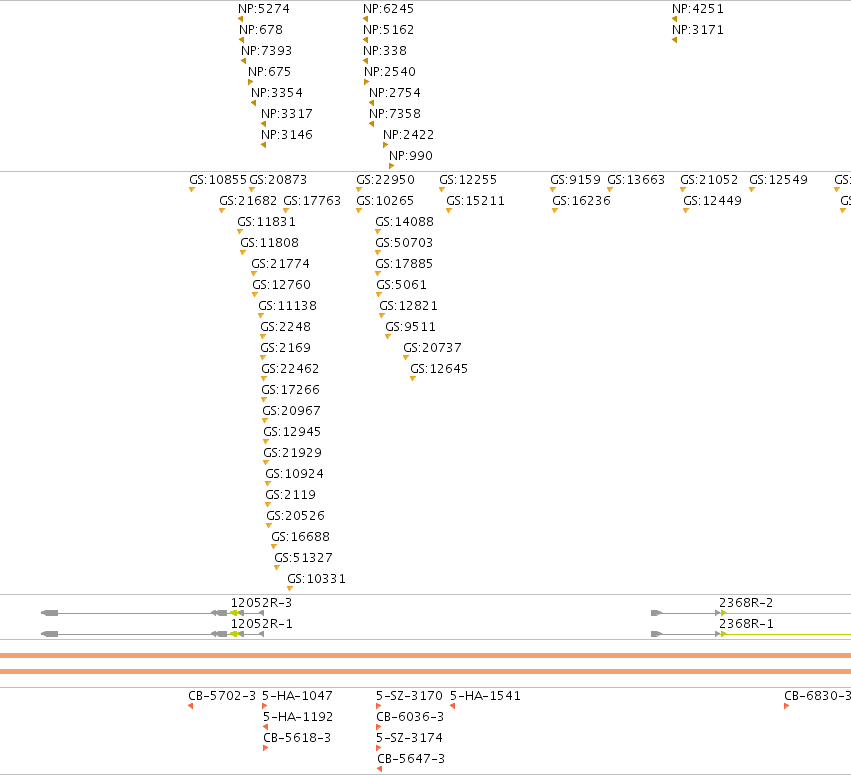The width and height of the screenshot is (851, 775).
Task: Click the NP:5274 insertion label
Action: click(x=264, y=9)
